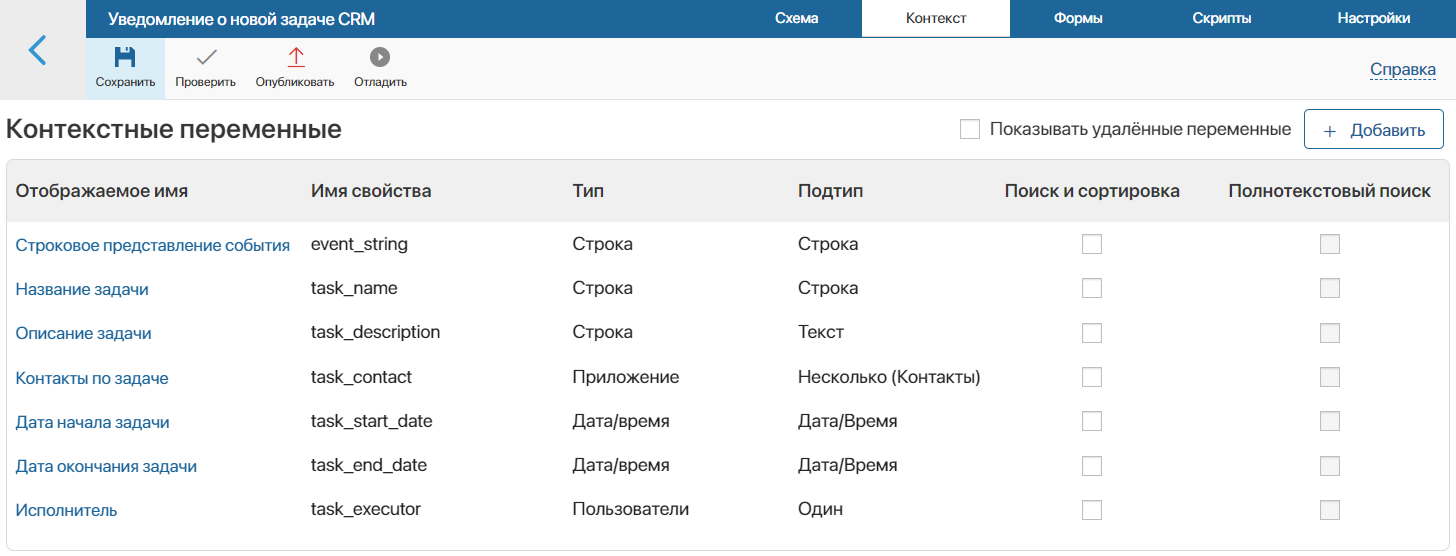Click the Приложение type cell
Viewport: 1456px width, 556px height.
626,377
